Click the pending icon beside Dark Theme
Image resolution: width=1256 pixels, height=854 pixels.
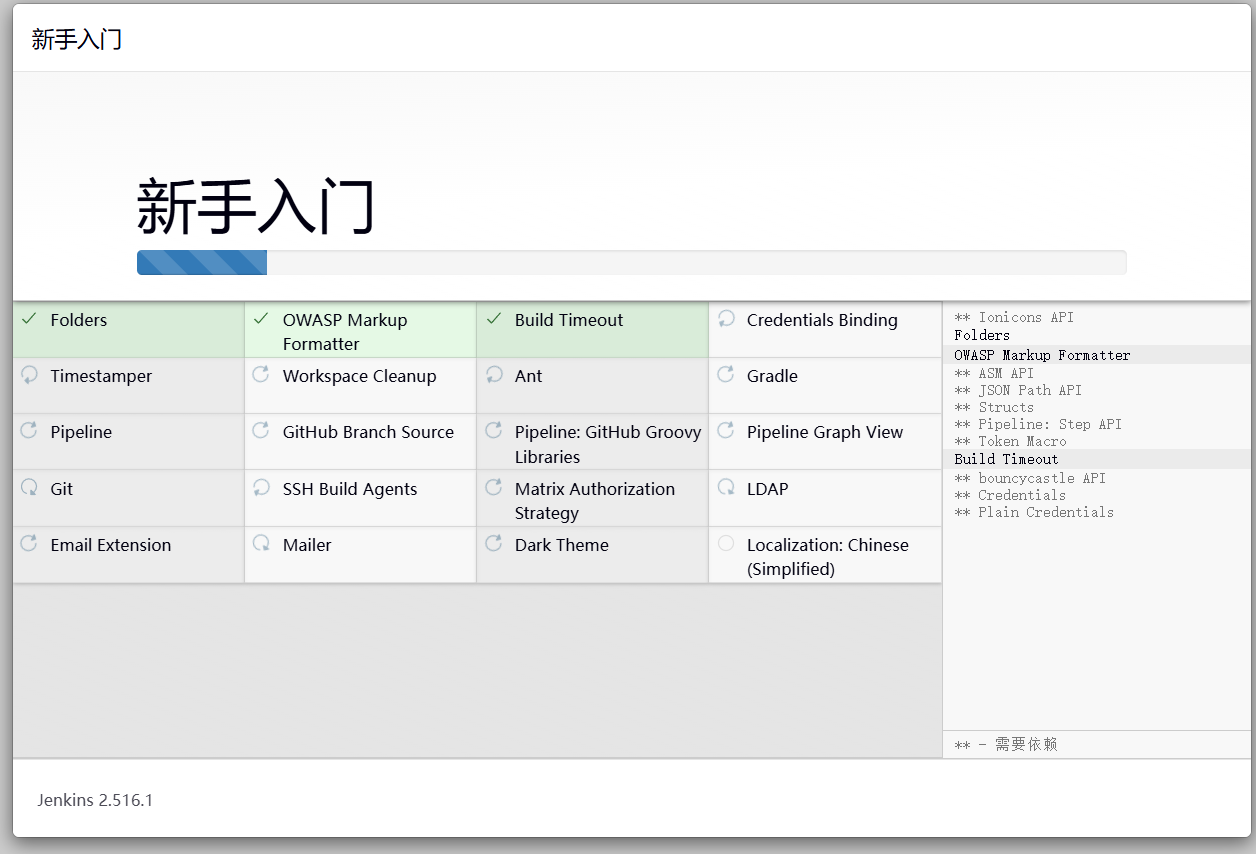pos(494,544)
